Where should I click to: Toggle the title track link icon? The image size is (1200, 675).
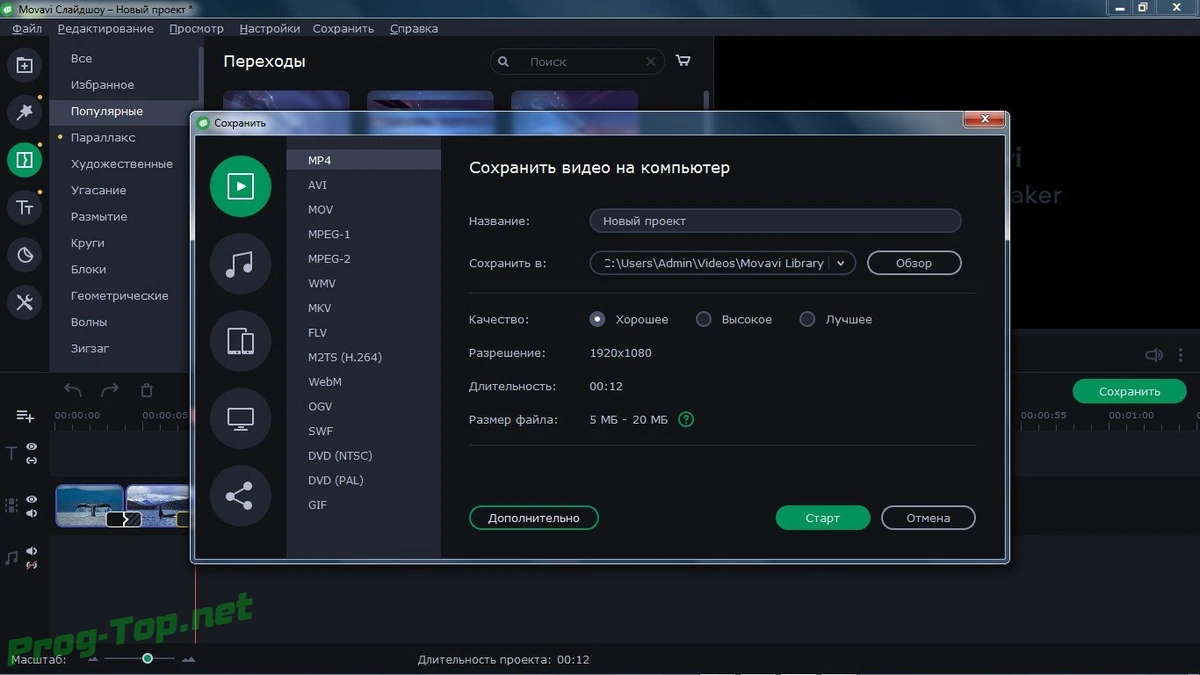coord(32,460)
